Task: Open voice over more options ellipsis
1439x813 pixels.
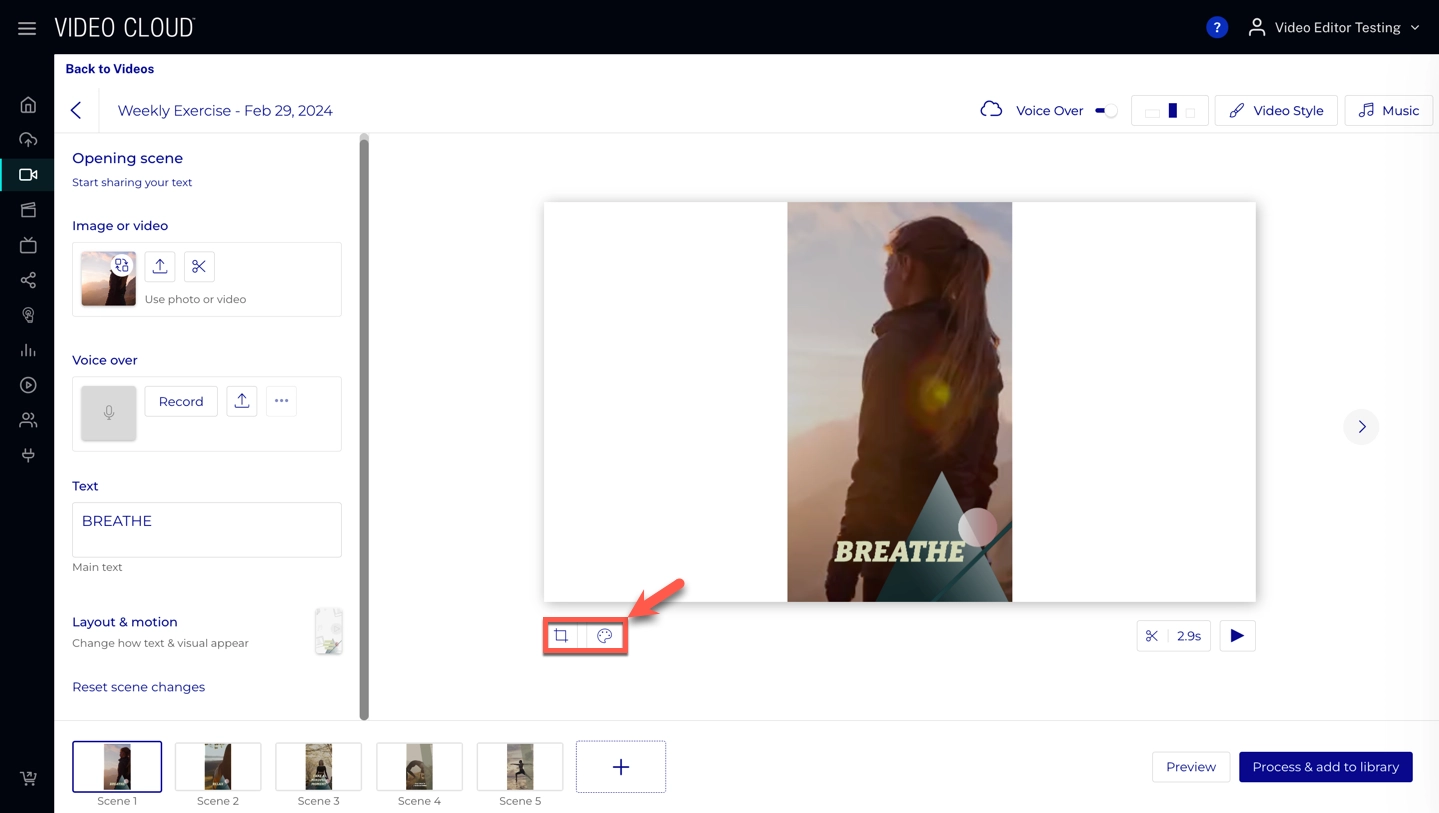Action: pyautogui.click(x=282, y=401)
